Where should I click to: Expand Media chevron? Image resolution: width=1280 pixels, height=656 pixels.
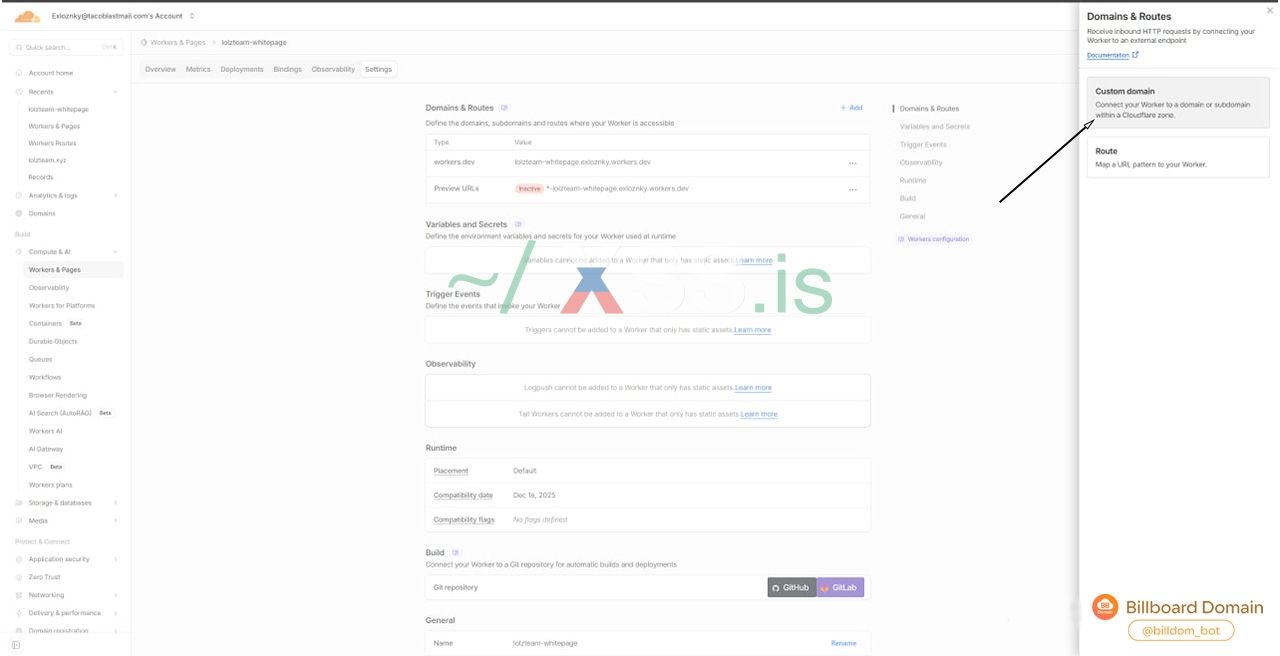point(115,521)
